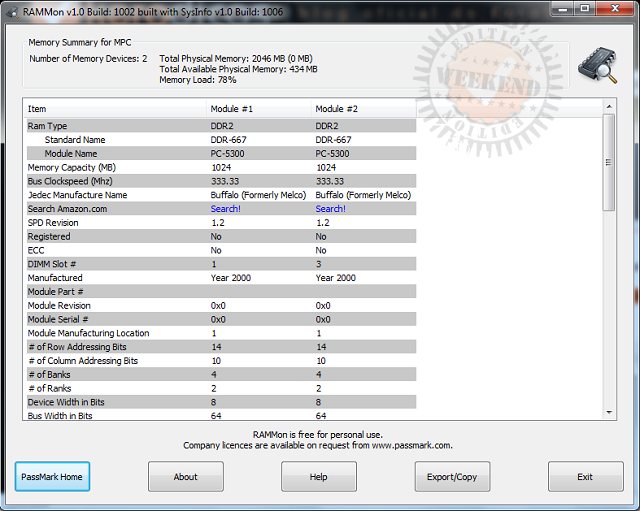Click the Export/Copy button
Image resolution: width=640 pixels, height=511 pixels.
coord(452,477)
